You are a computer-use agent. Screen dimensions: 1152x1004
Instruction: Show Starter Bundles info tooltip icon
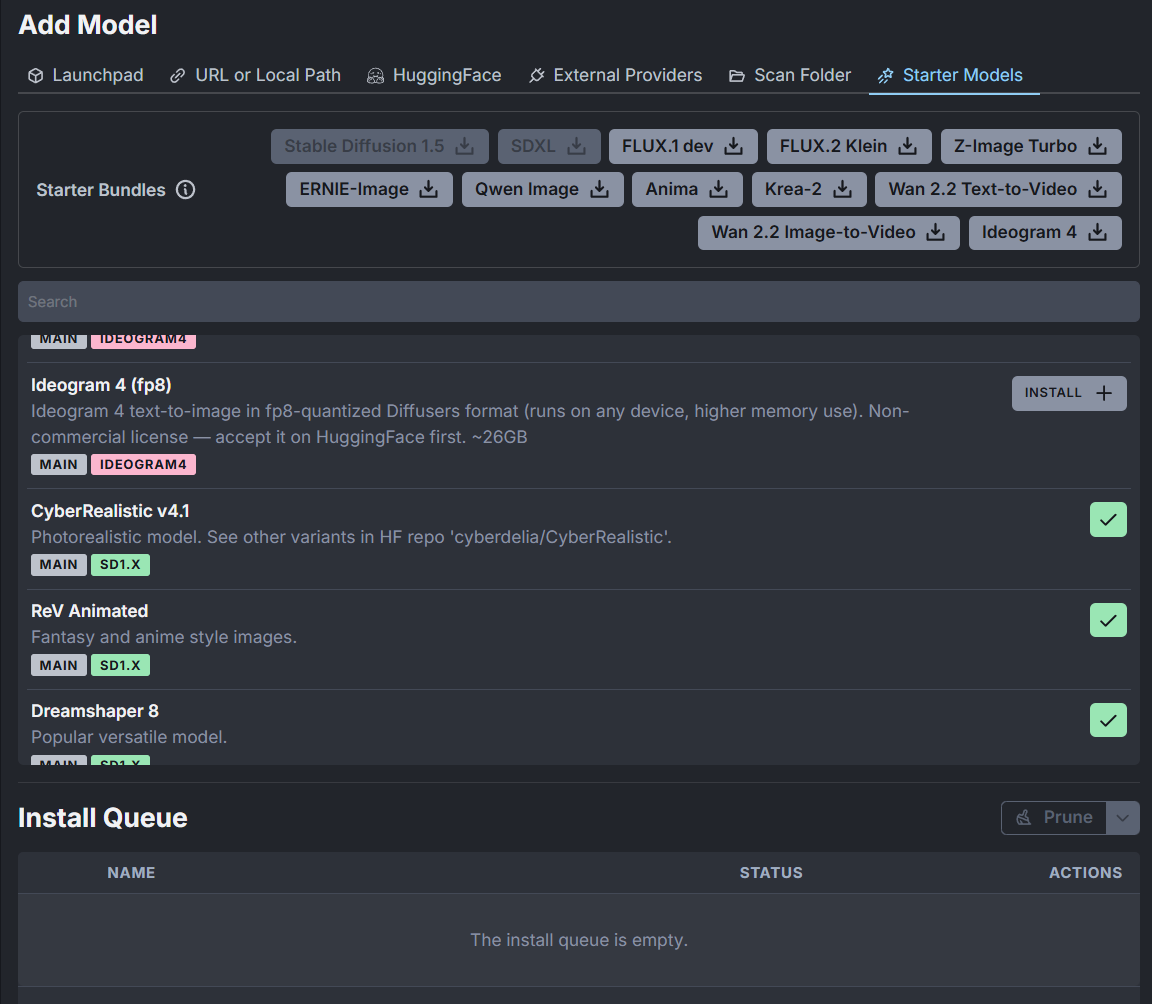coord(186,189)
